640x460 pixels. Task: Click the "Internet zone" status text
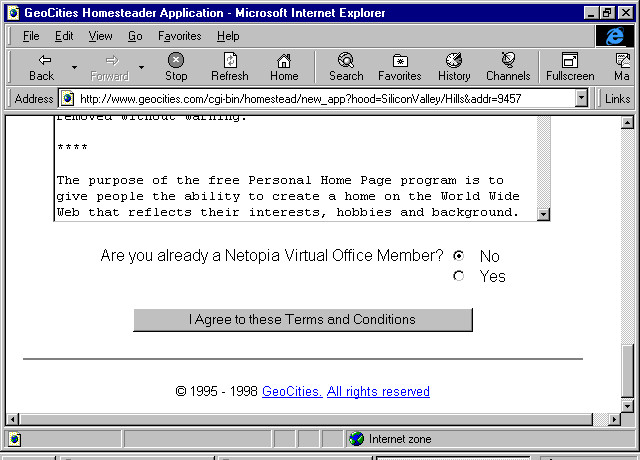pos(400,439)
